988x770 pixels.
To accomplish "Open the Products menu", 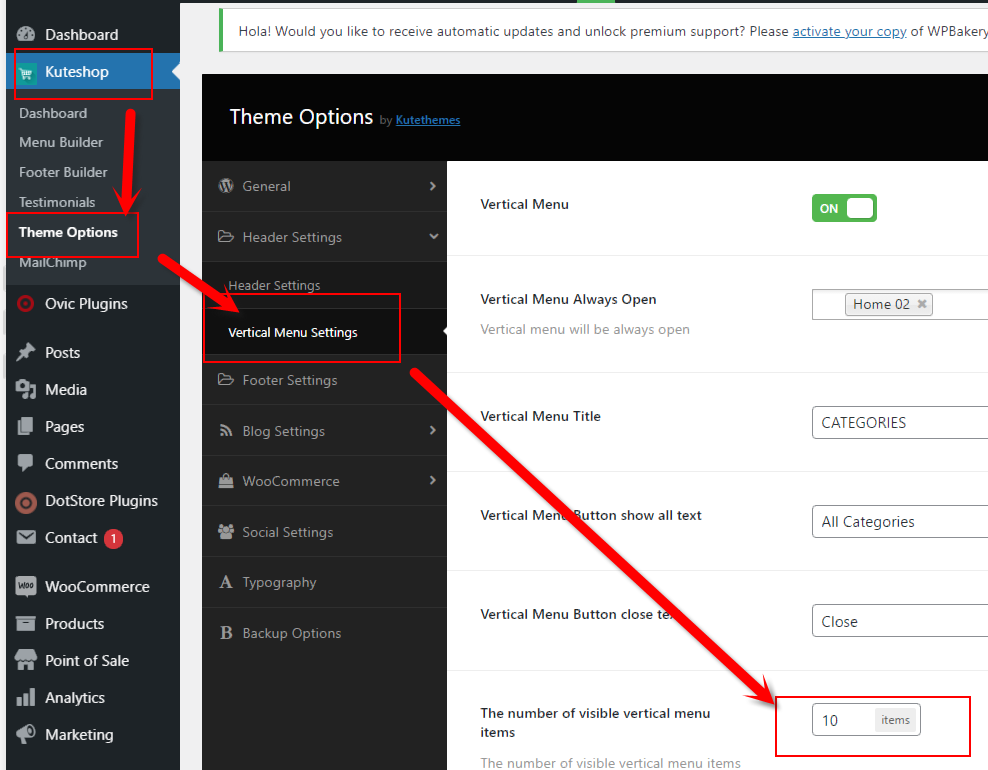I will [x=93, y=624].
